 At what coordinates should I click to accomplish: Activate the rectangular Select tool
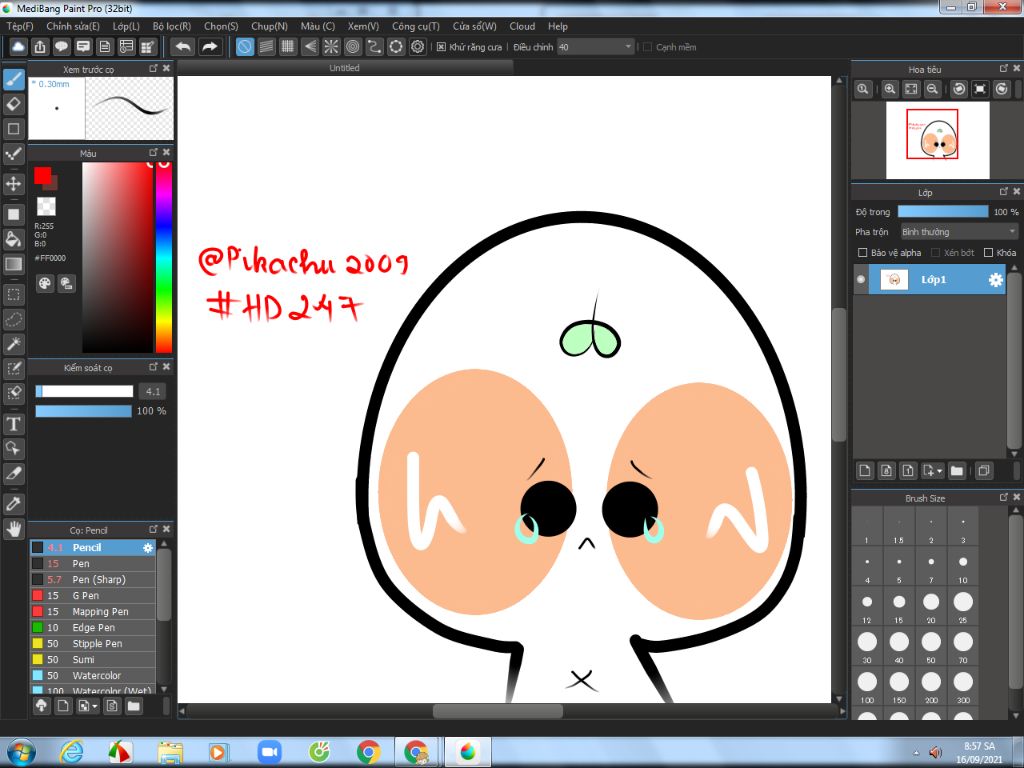(14, 295)
